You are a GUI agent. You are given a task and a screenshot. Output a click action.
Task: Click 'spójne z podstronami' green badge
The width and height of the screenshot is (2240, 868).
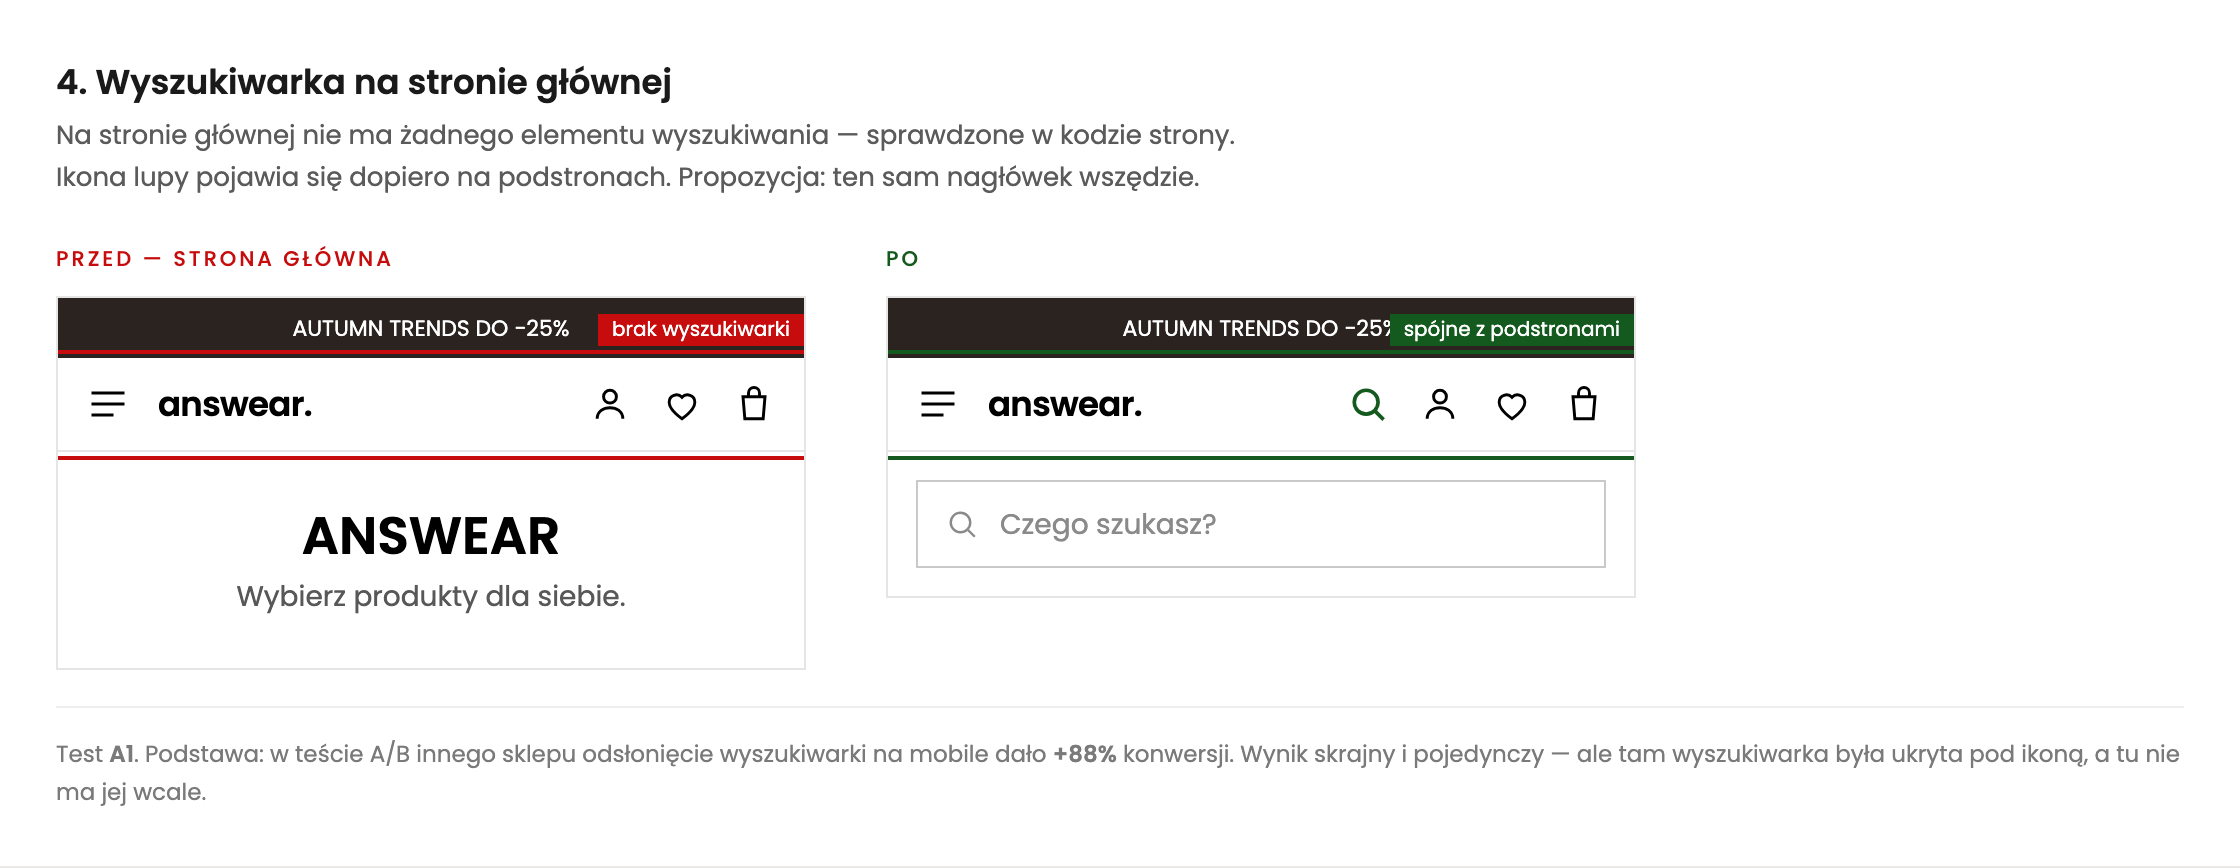pyautogui.click(x=1511, y=329)
